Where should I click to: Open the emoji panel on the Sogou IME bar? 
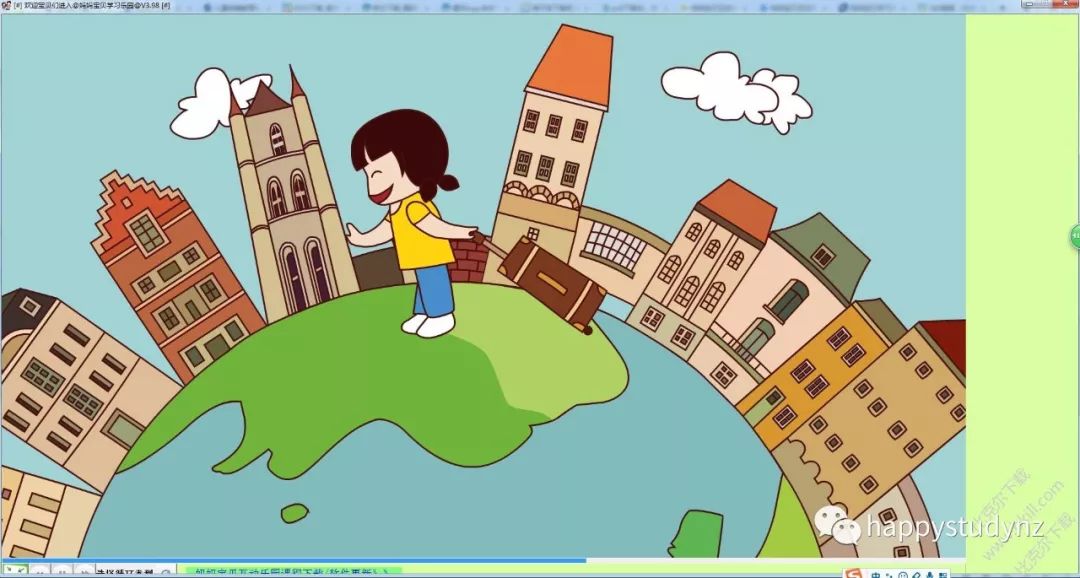click(x=903, y=575)
